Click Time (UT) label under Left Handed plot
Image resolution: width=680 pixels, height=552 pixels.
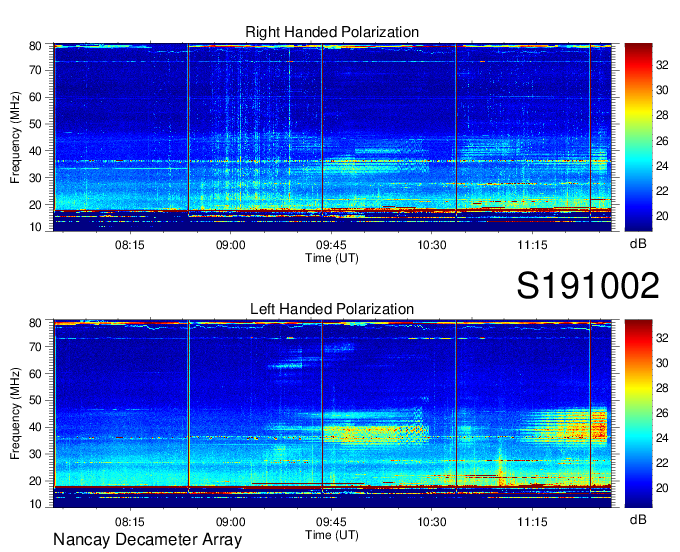point(332,535)
